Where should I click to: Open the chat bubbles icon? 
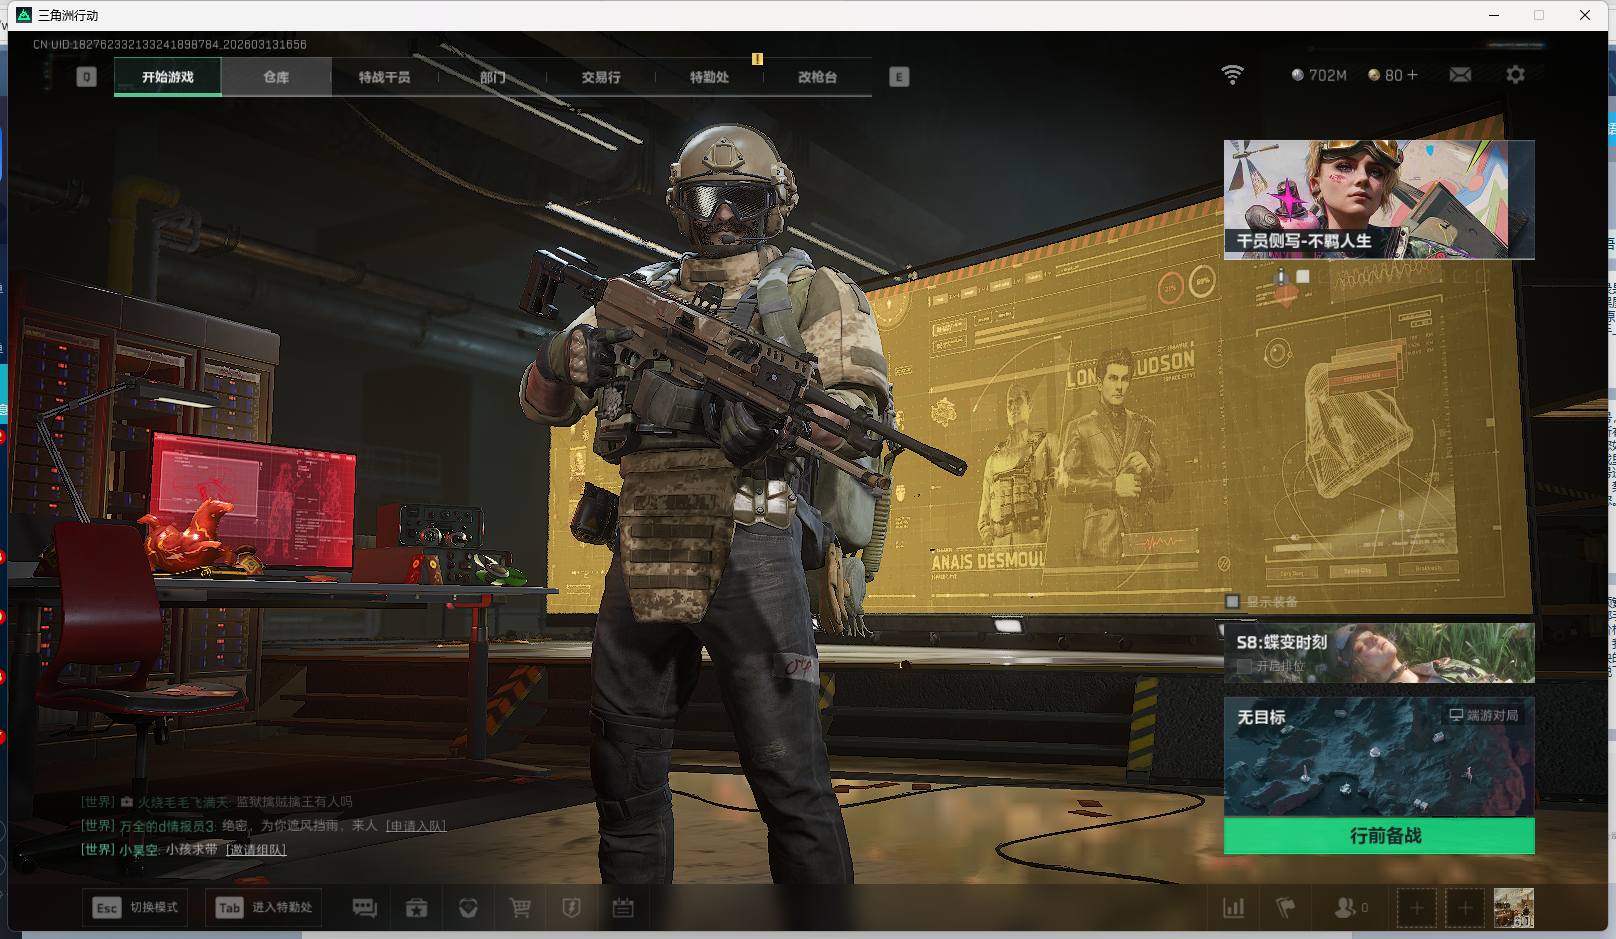pos(365,908)
